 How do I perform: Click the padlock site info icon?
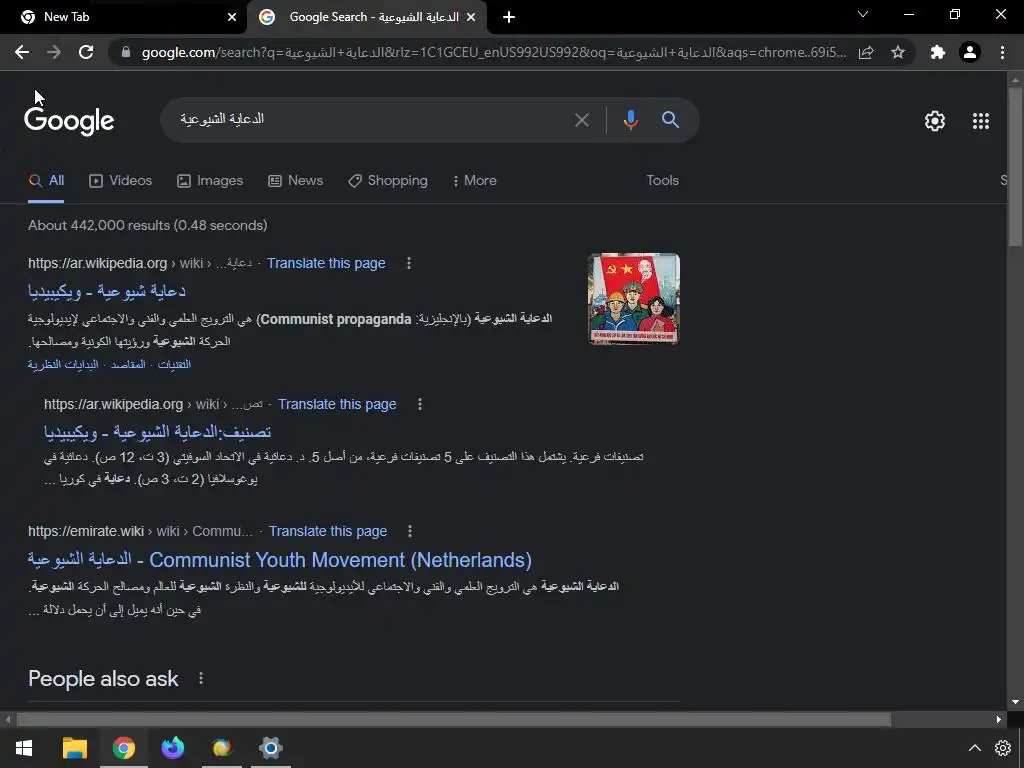point(126,52)
